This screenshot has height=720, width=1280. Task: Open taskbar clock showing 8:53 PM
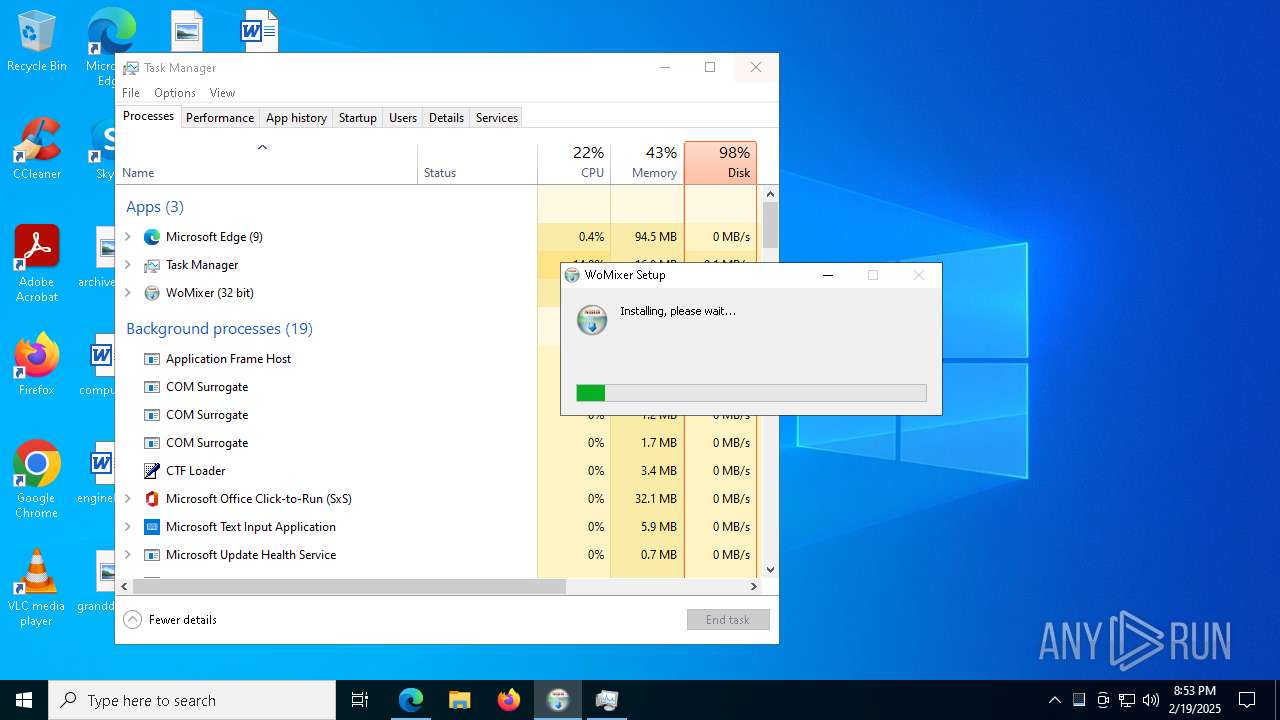coord(1195,700)
